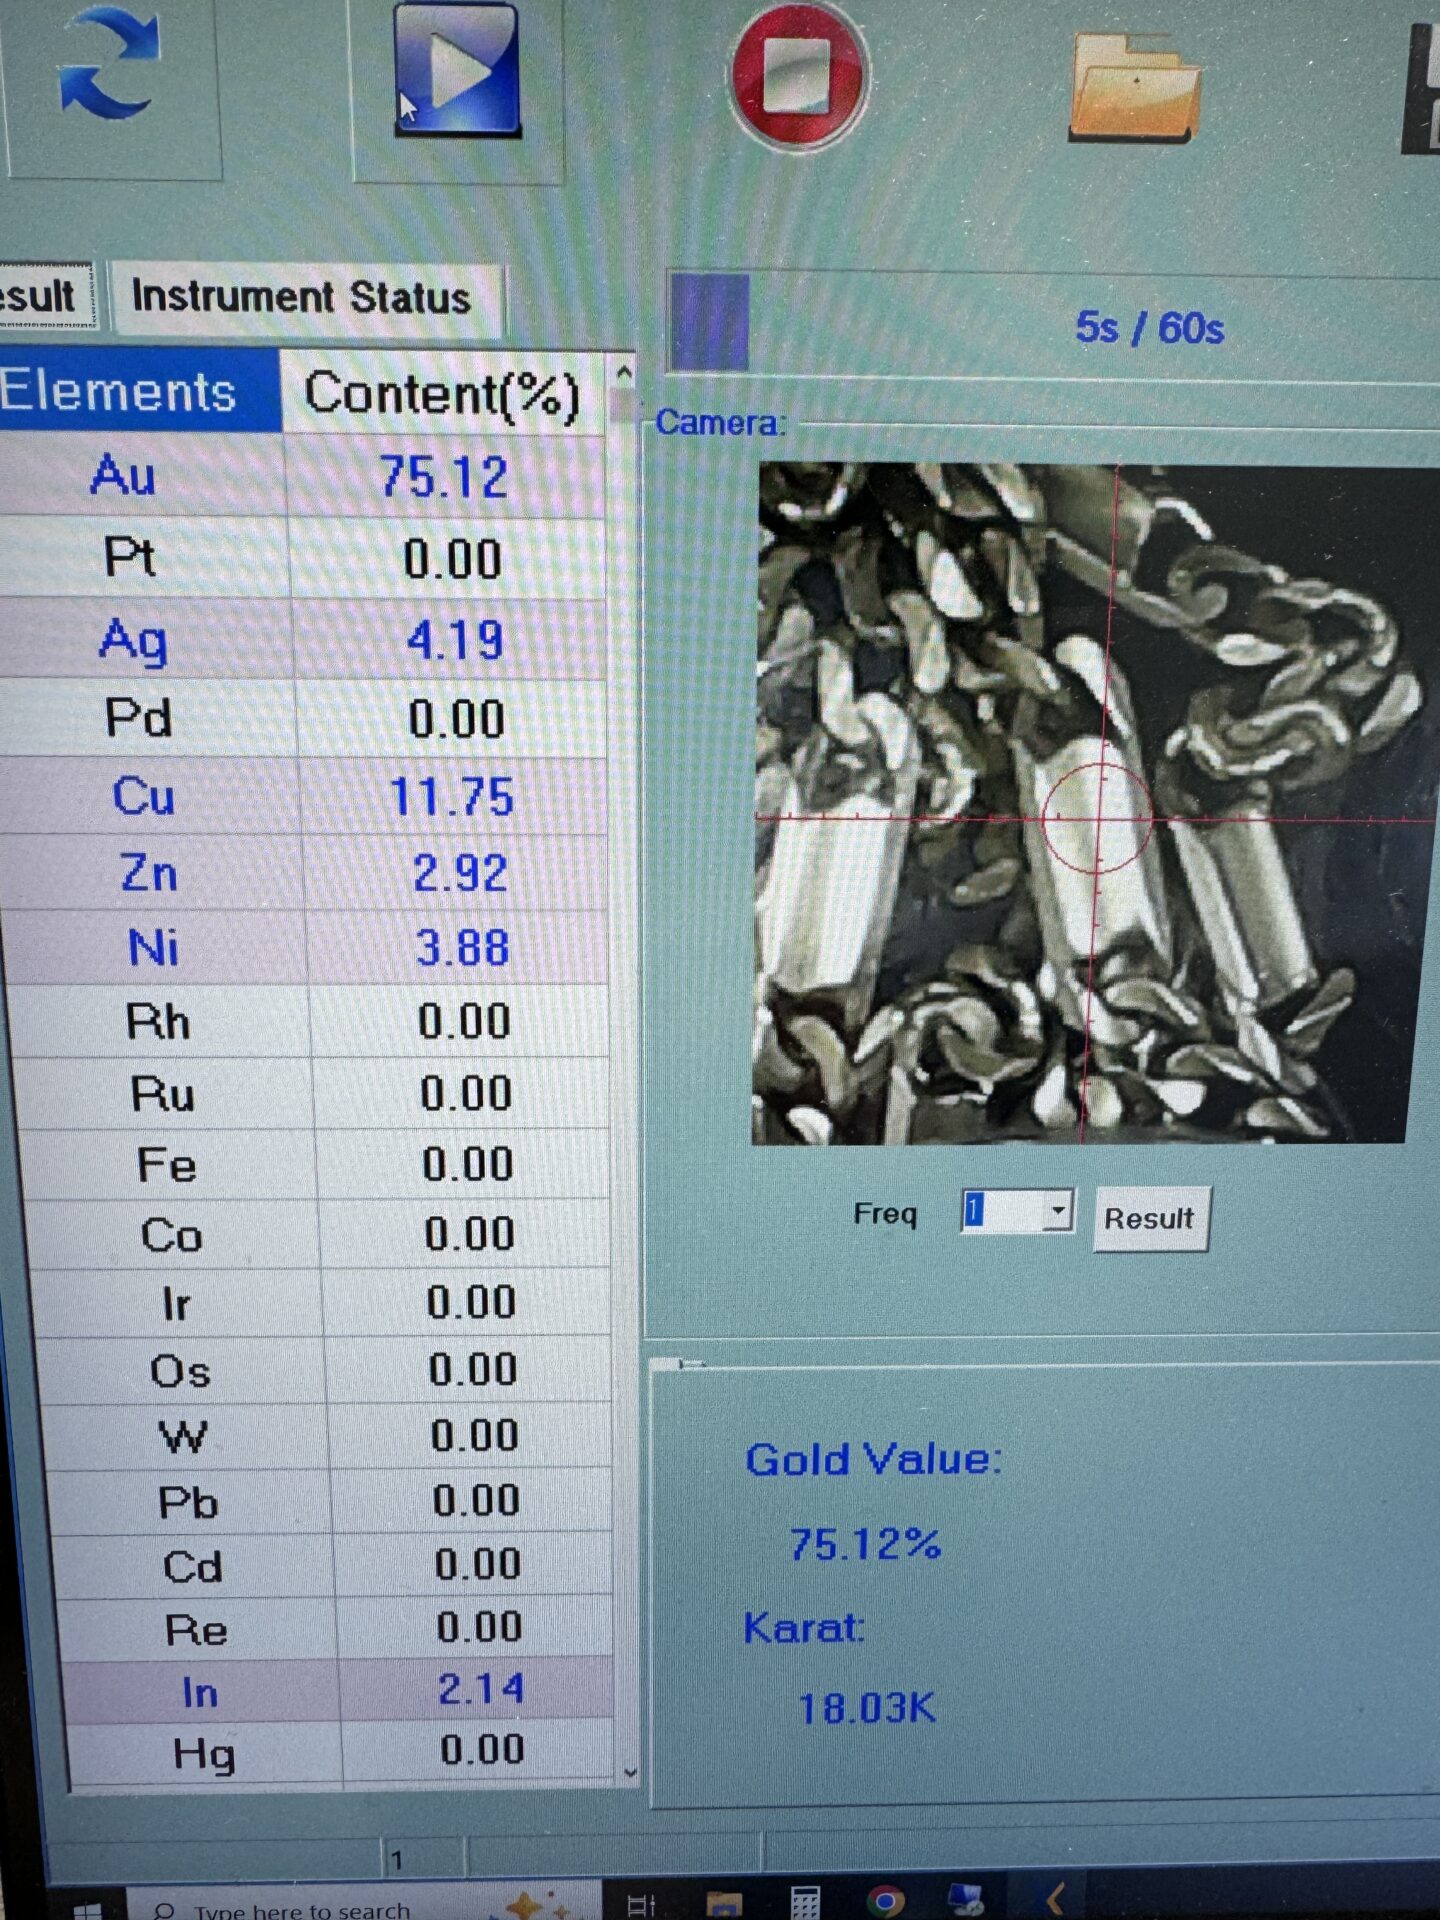This screenshot has height=1920, width=1440.
Task: Click the Result button under the camera
Action: [1150, 1218]
